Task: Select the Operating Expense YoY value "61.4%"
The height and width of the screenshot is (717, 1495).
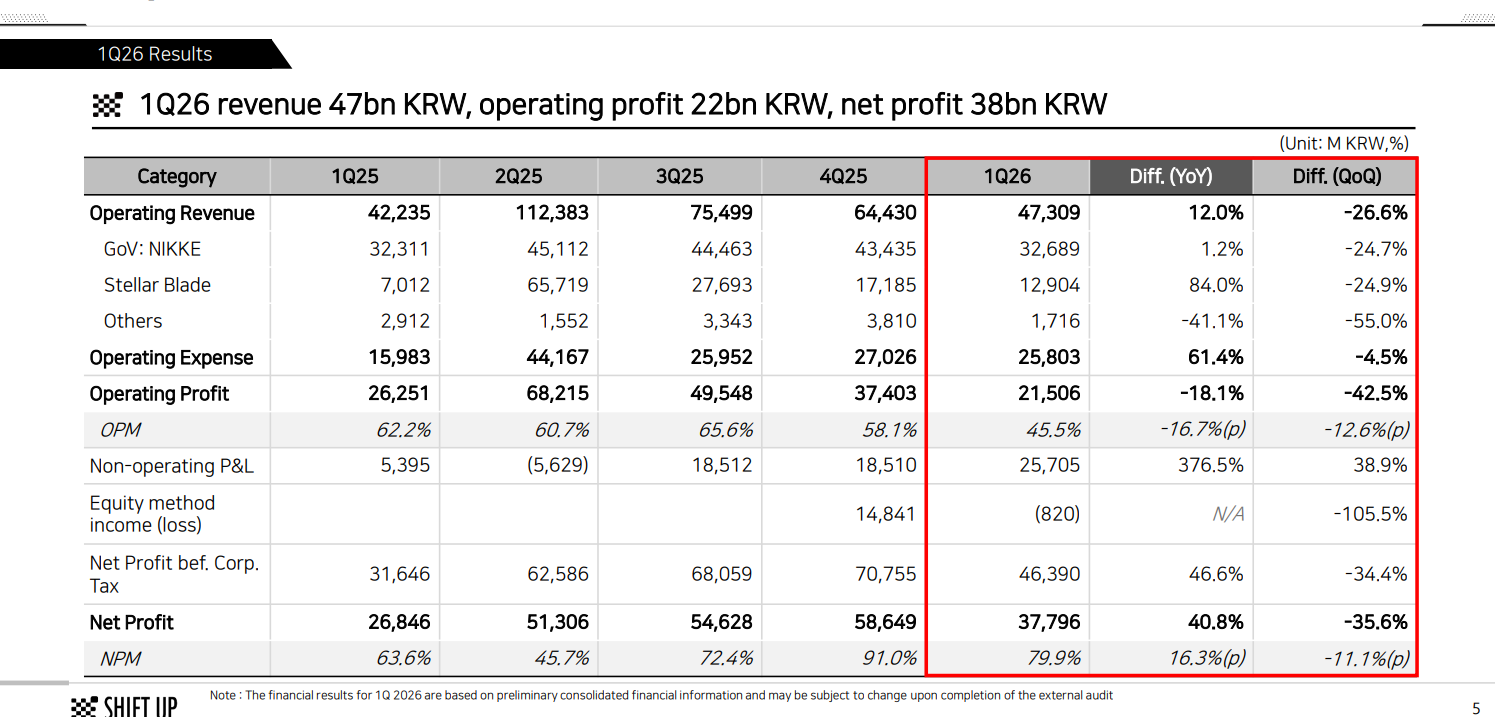Action: pyautogui.click(x=1217, y=357)
